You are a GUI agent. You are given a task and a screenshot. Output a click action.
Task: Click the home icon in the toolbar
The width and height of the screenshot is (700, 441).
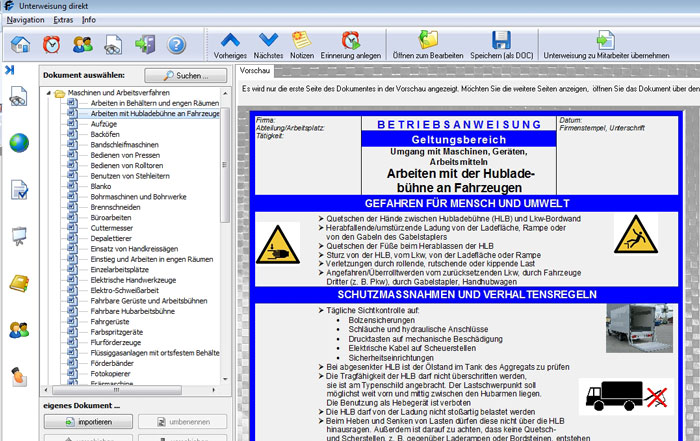pos(21,45)
